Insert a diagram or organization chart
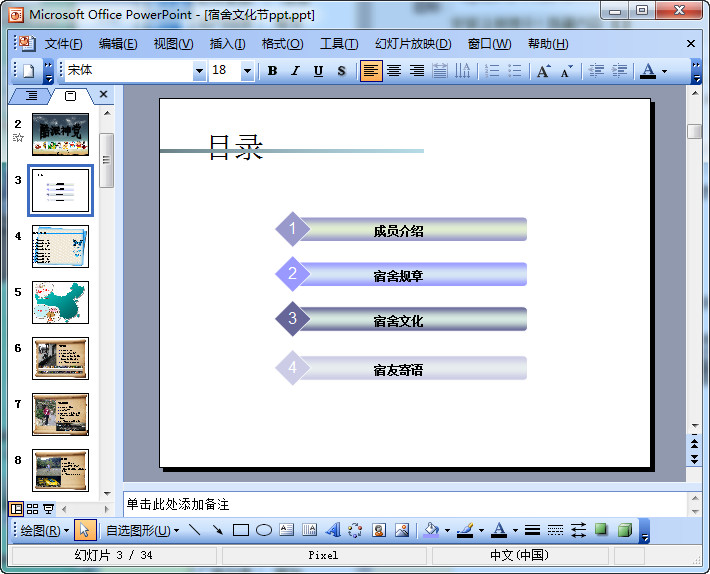 tap(355, 530)
